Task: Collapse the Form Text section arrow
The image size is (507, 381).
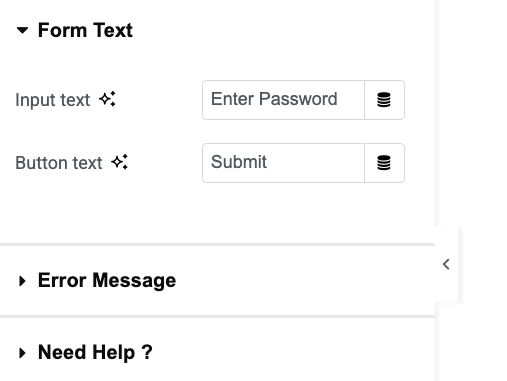Action: click(22, 31)
